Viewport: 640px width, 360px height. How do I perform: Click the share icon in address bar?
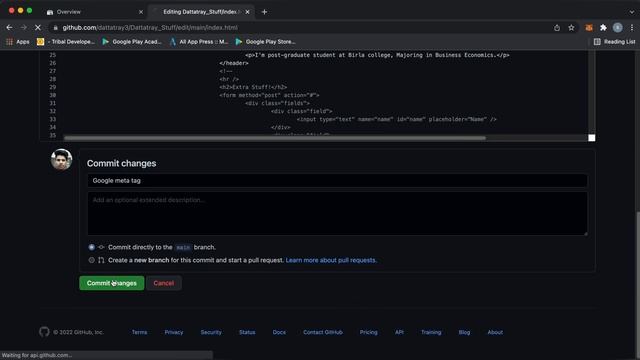pos(557,28)
